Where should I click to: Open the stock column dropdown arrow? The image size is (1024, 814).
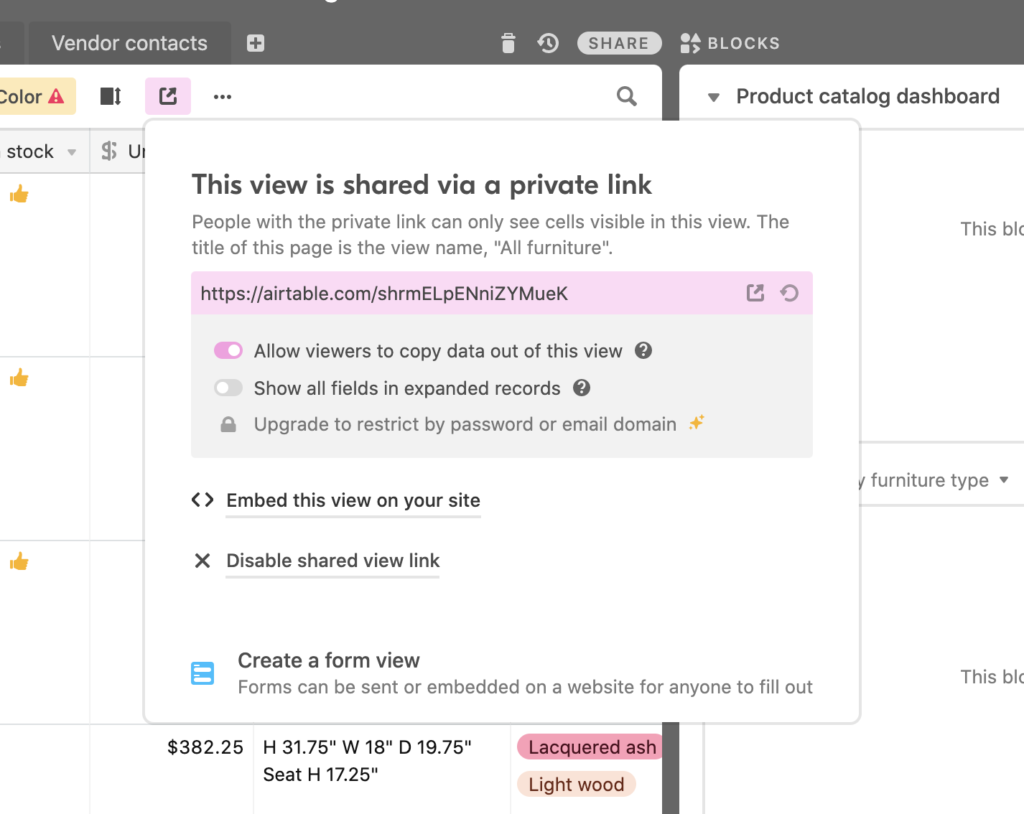click(x=72, y=152)
